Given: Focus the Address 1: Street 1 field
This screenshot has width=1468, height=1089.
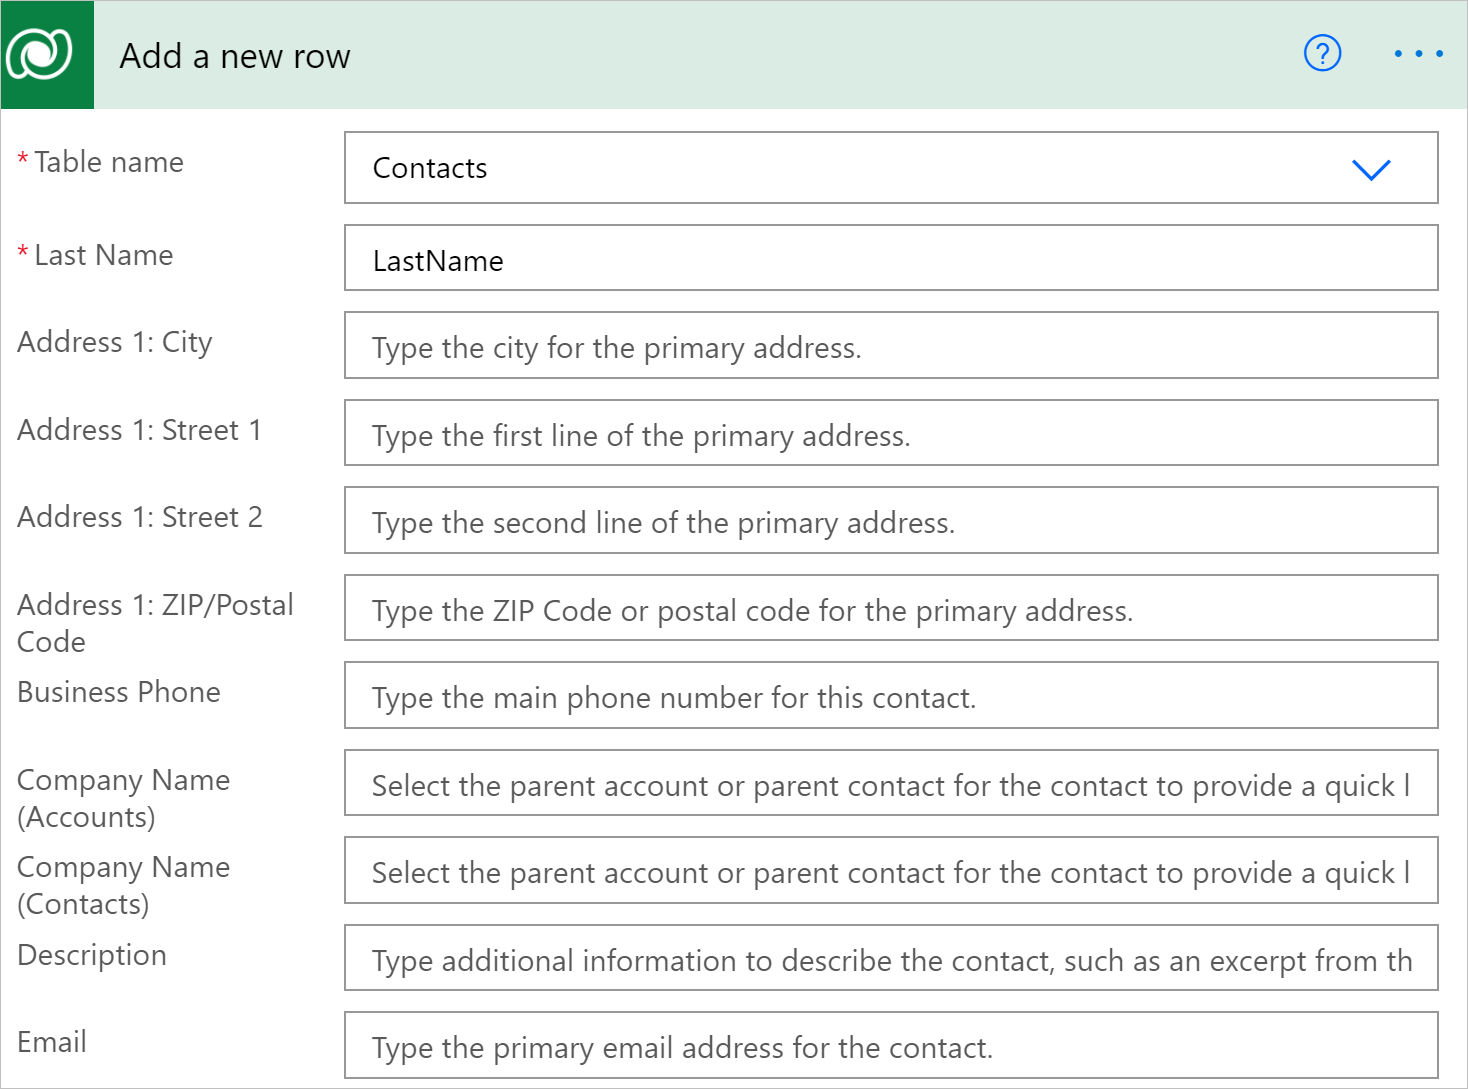Looking at the screenshot, I should click(x=890, y=433).
